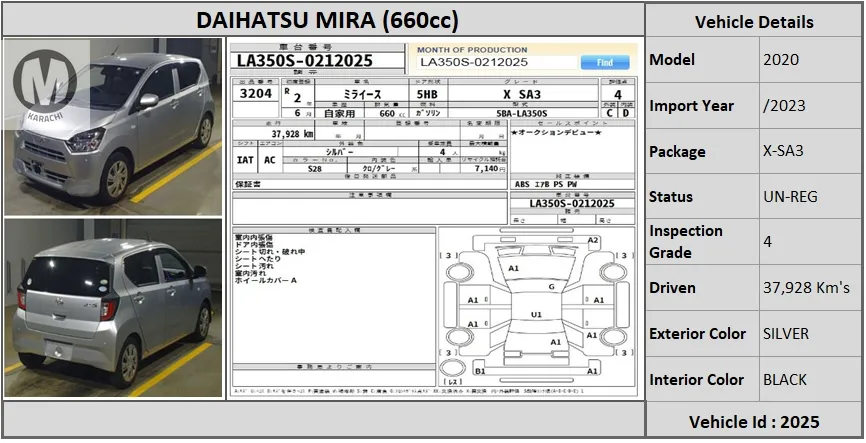Click the 5HB door type cell
The width and height of the screenshot is (866, 443).
pyautogui.click(x=427, y=94)
